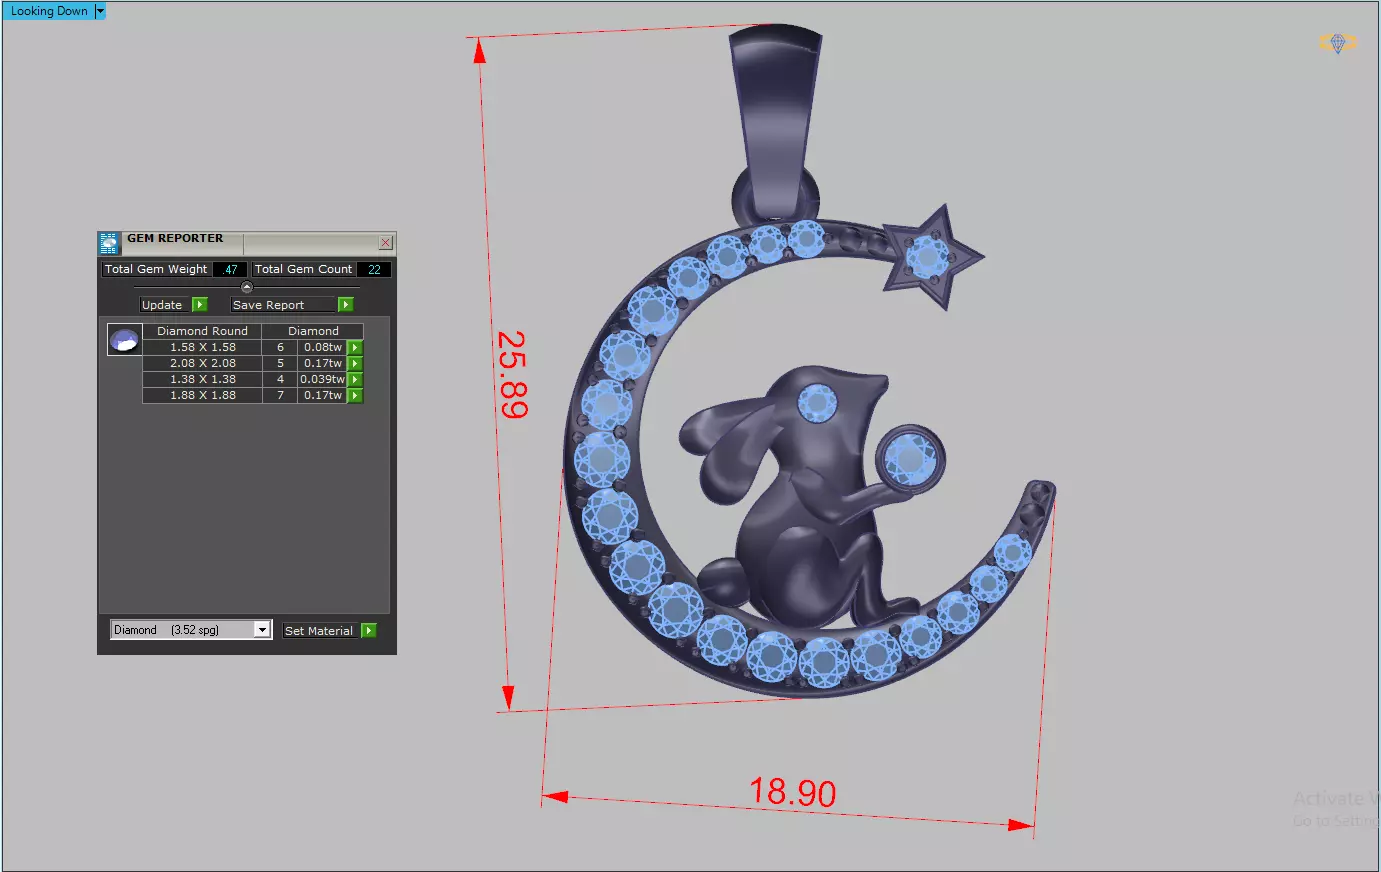The image size is (1381, 872).
Task: Click the Total Gem Count label
Action: (x=303, y=269)
